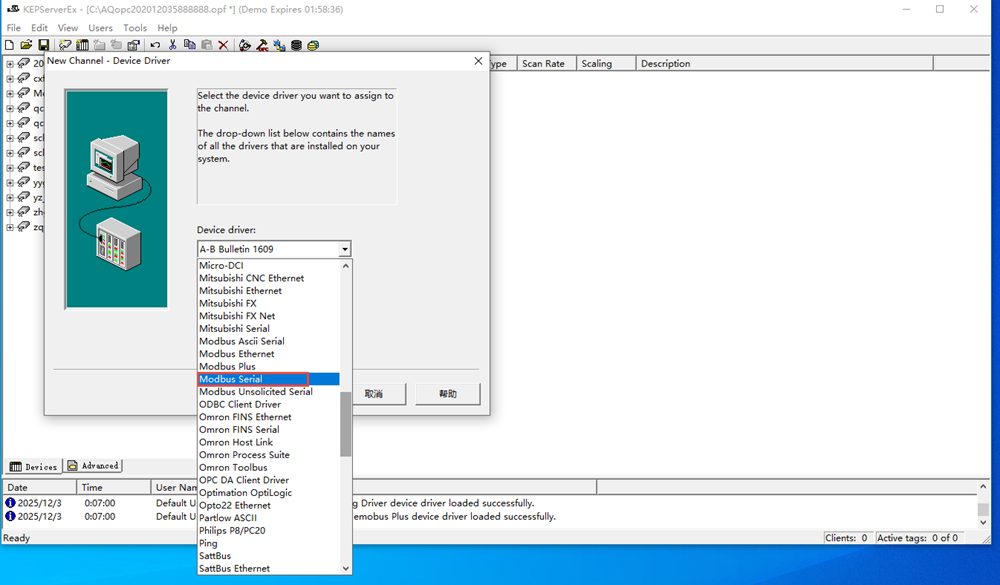1000x585 pixels.
Task: Click the driver list scrollbar thumb
Action: (346, 423)
